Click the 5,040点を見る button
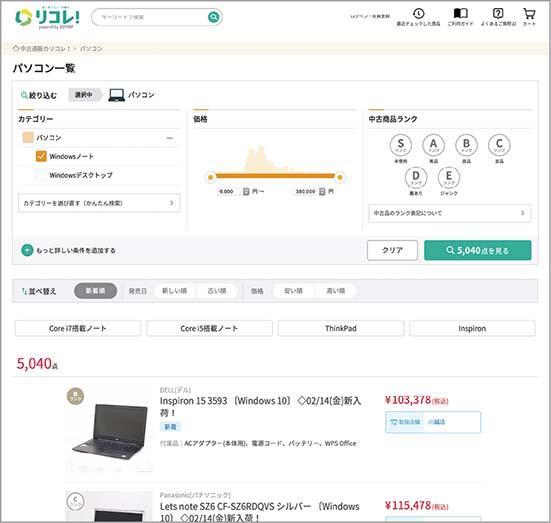551x523 pixels. (478, 250)
